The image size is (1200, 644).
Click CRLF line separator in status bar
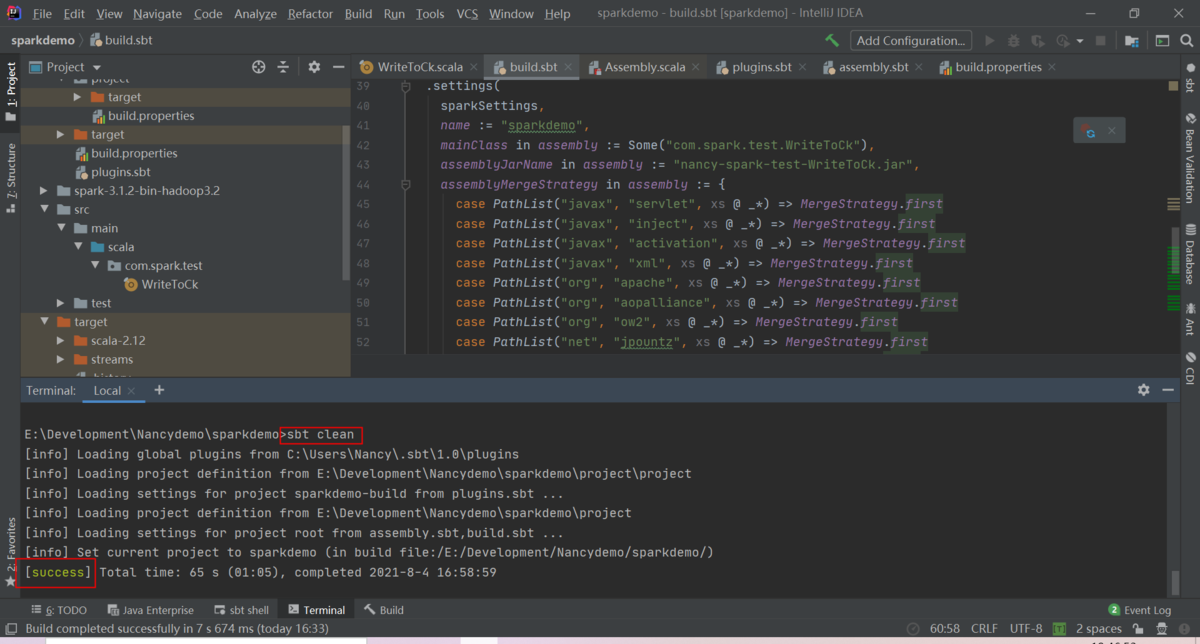984,628
